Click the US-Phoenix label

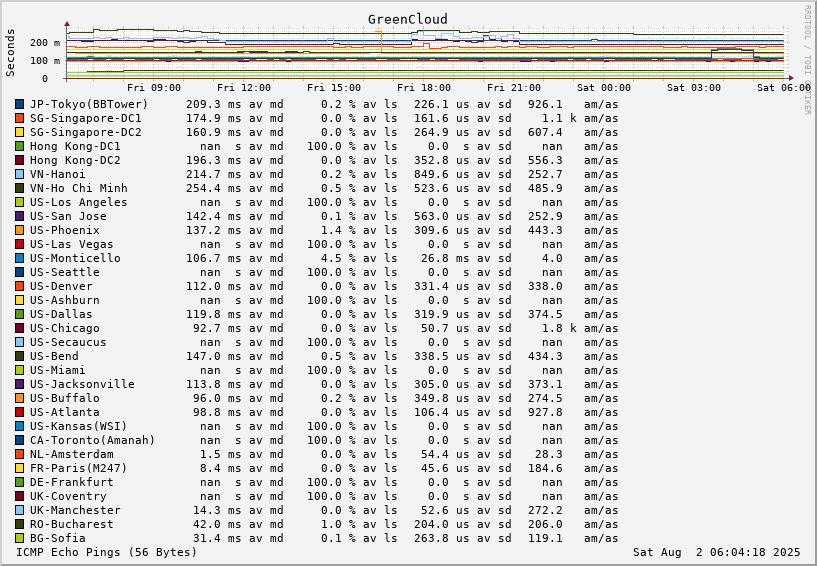65,230
